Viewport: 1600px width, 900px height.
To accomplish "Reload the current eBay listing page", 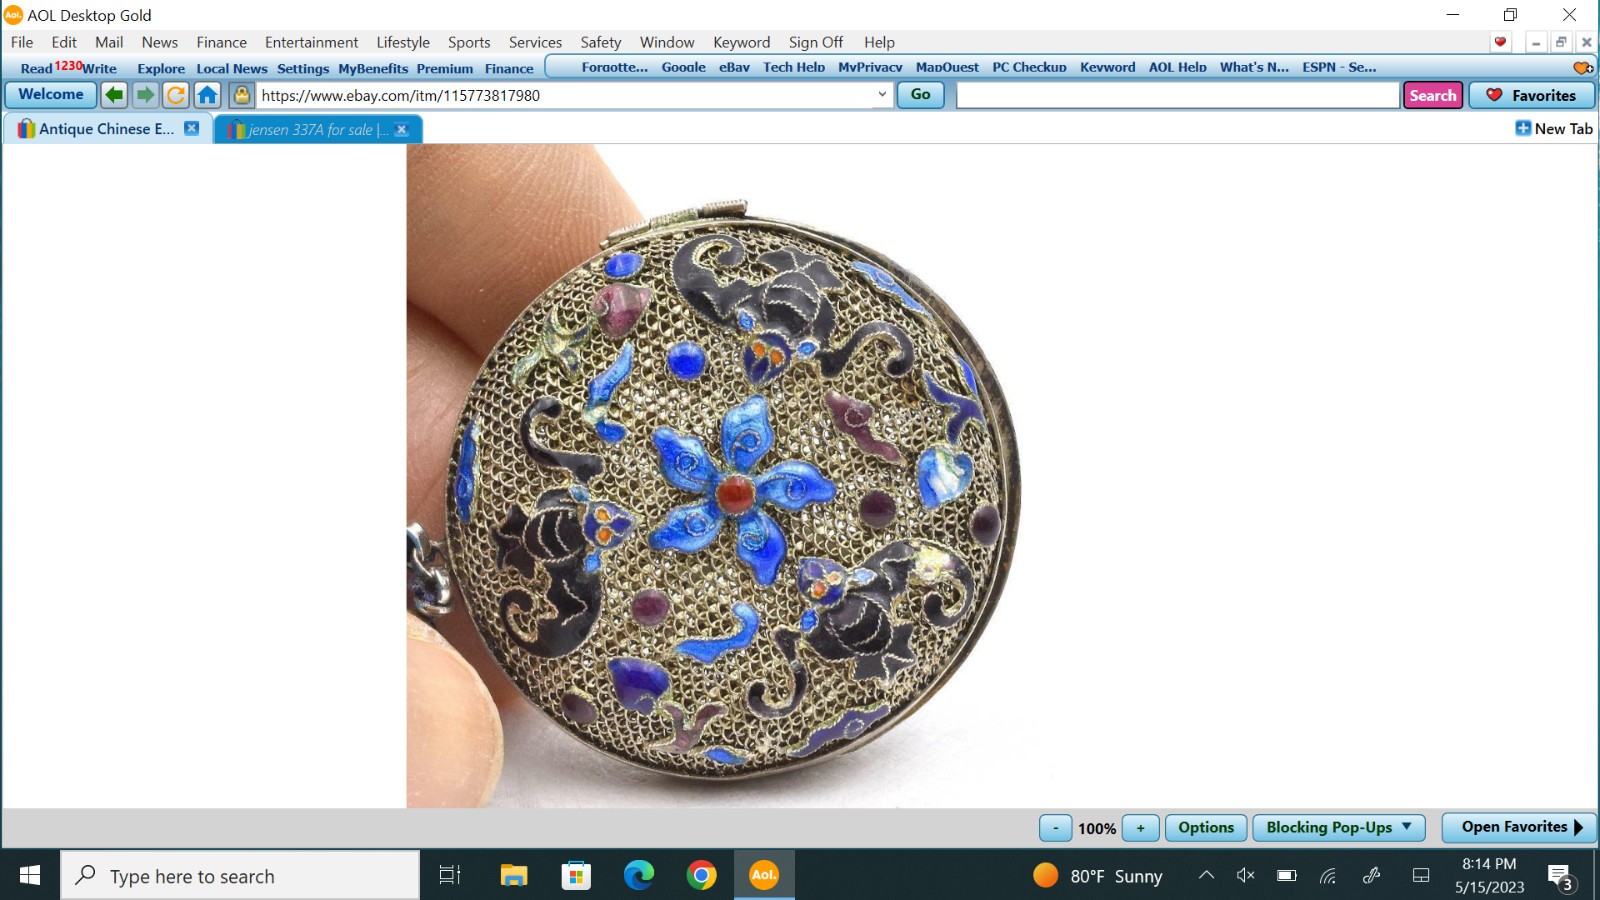I will click(175, 94).
